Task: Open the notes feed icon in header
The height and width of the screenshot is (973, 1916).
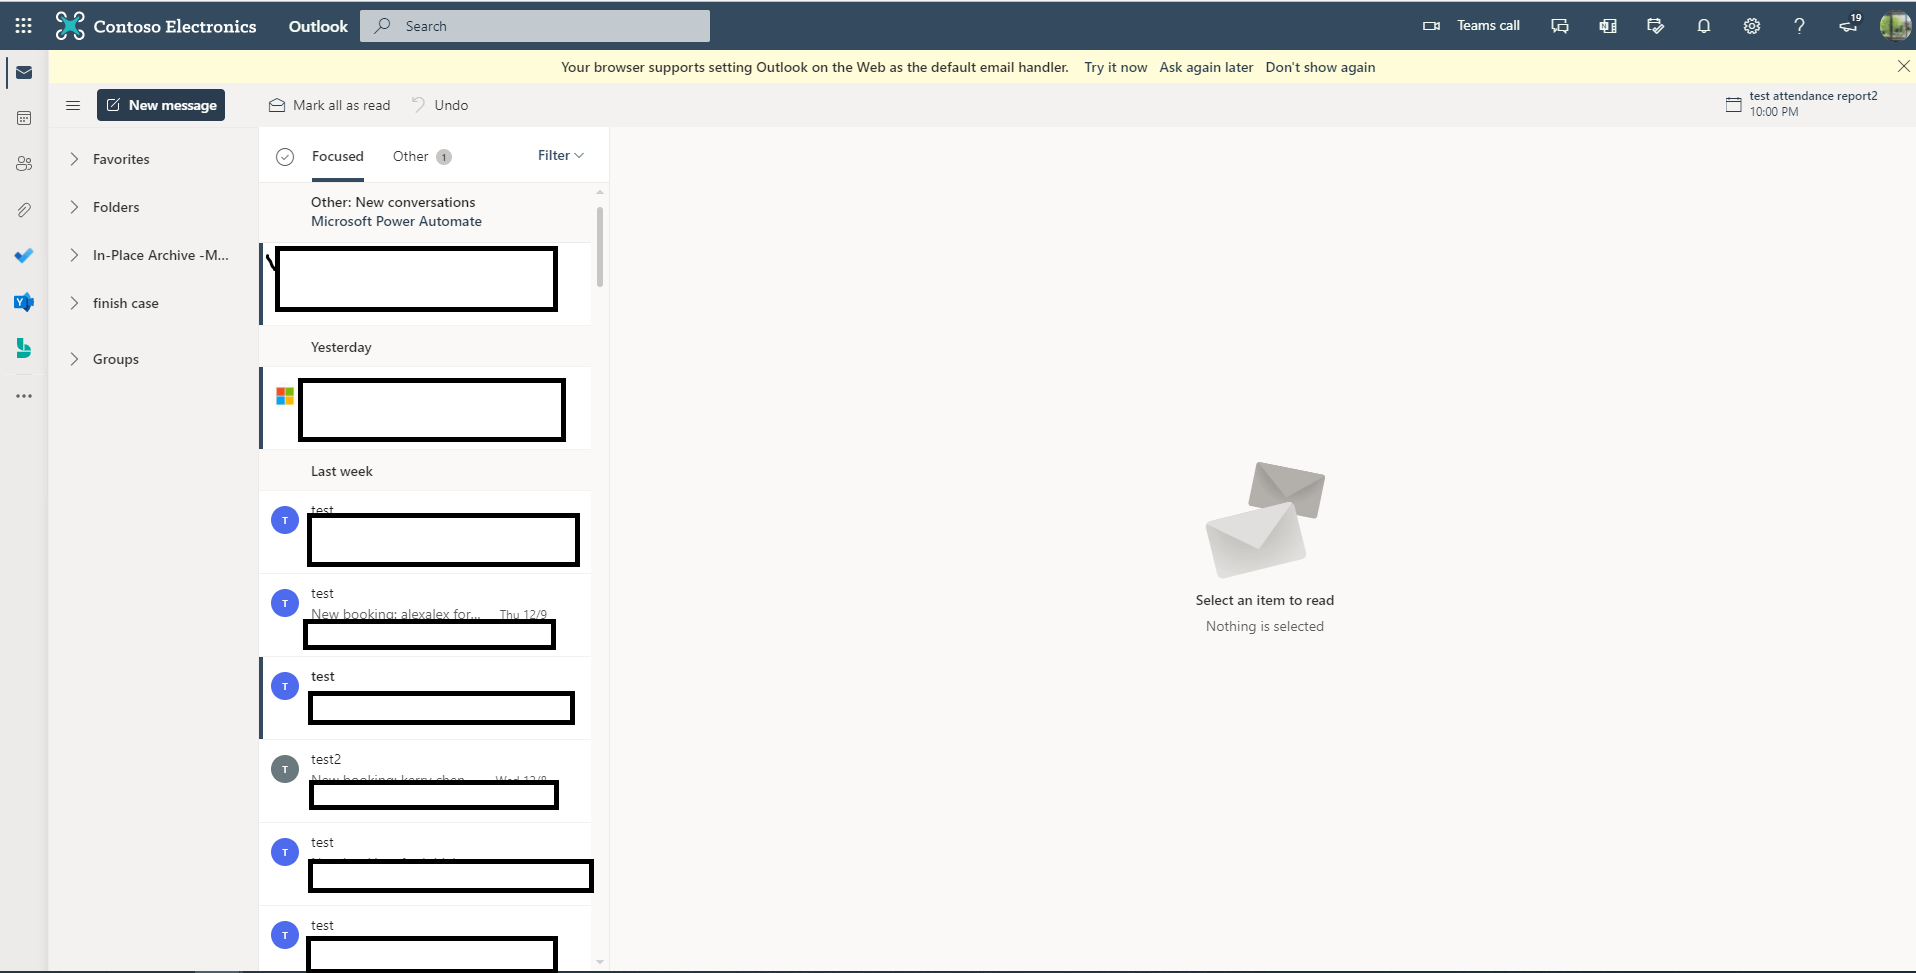Action: tap(1656, 26)
